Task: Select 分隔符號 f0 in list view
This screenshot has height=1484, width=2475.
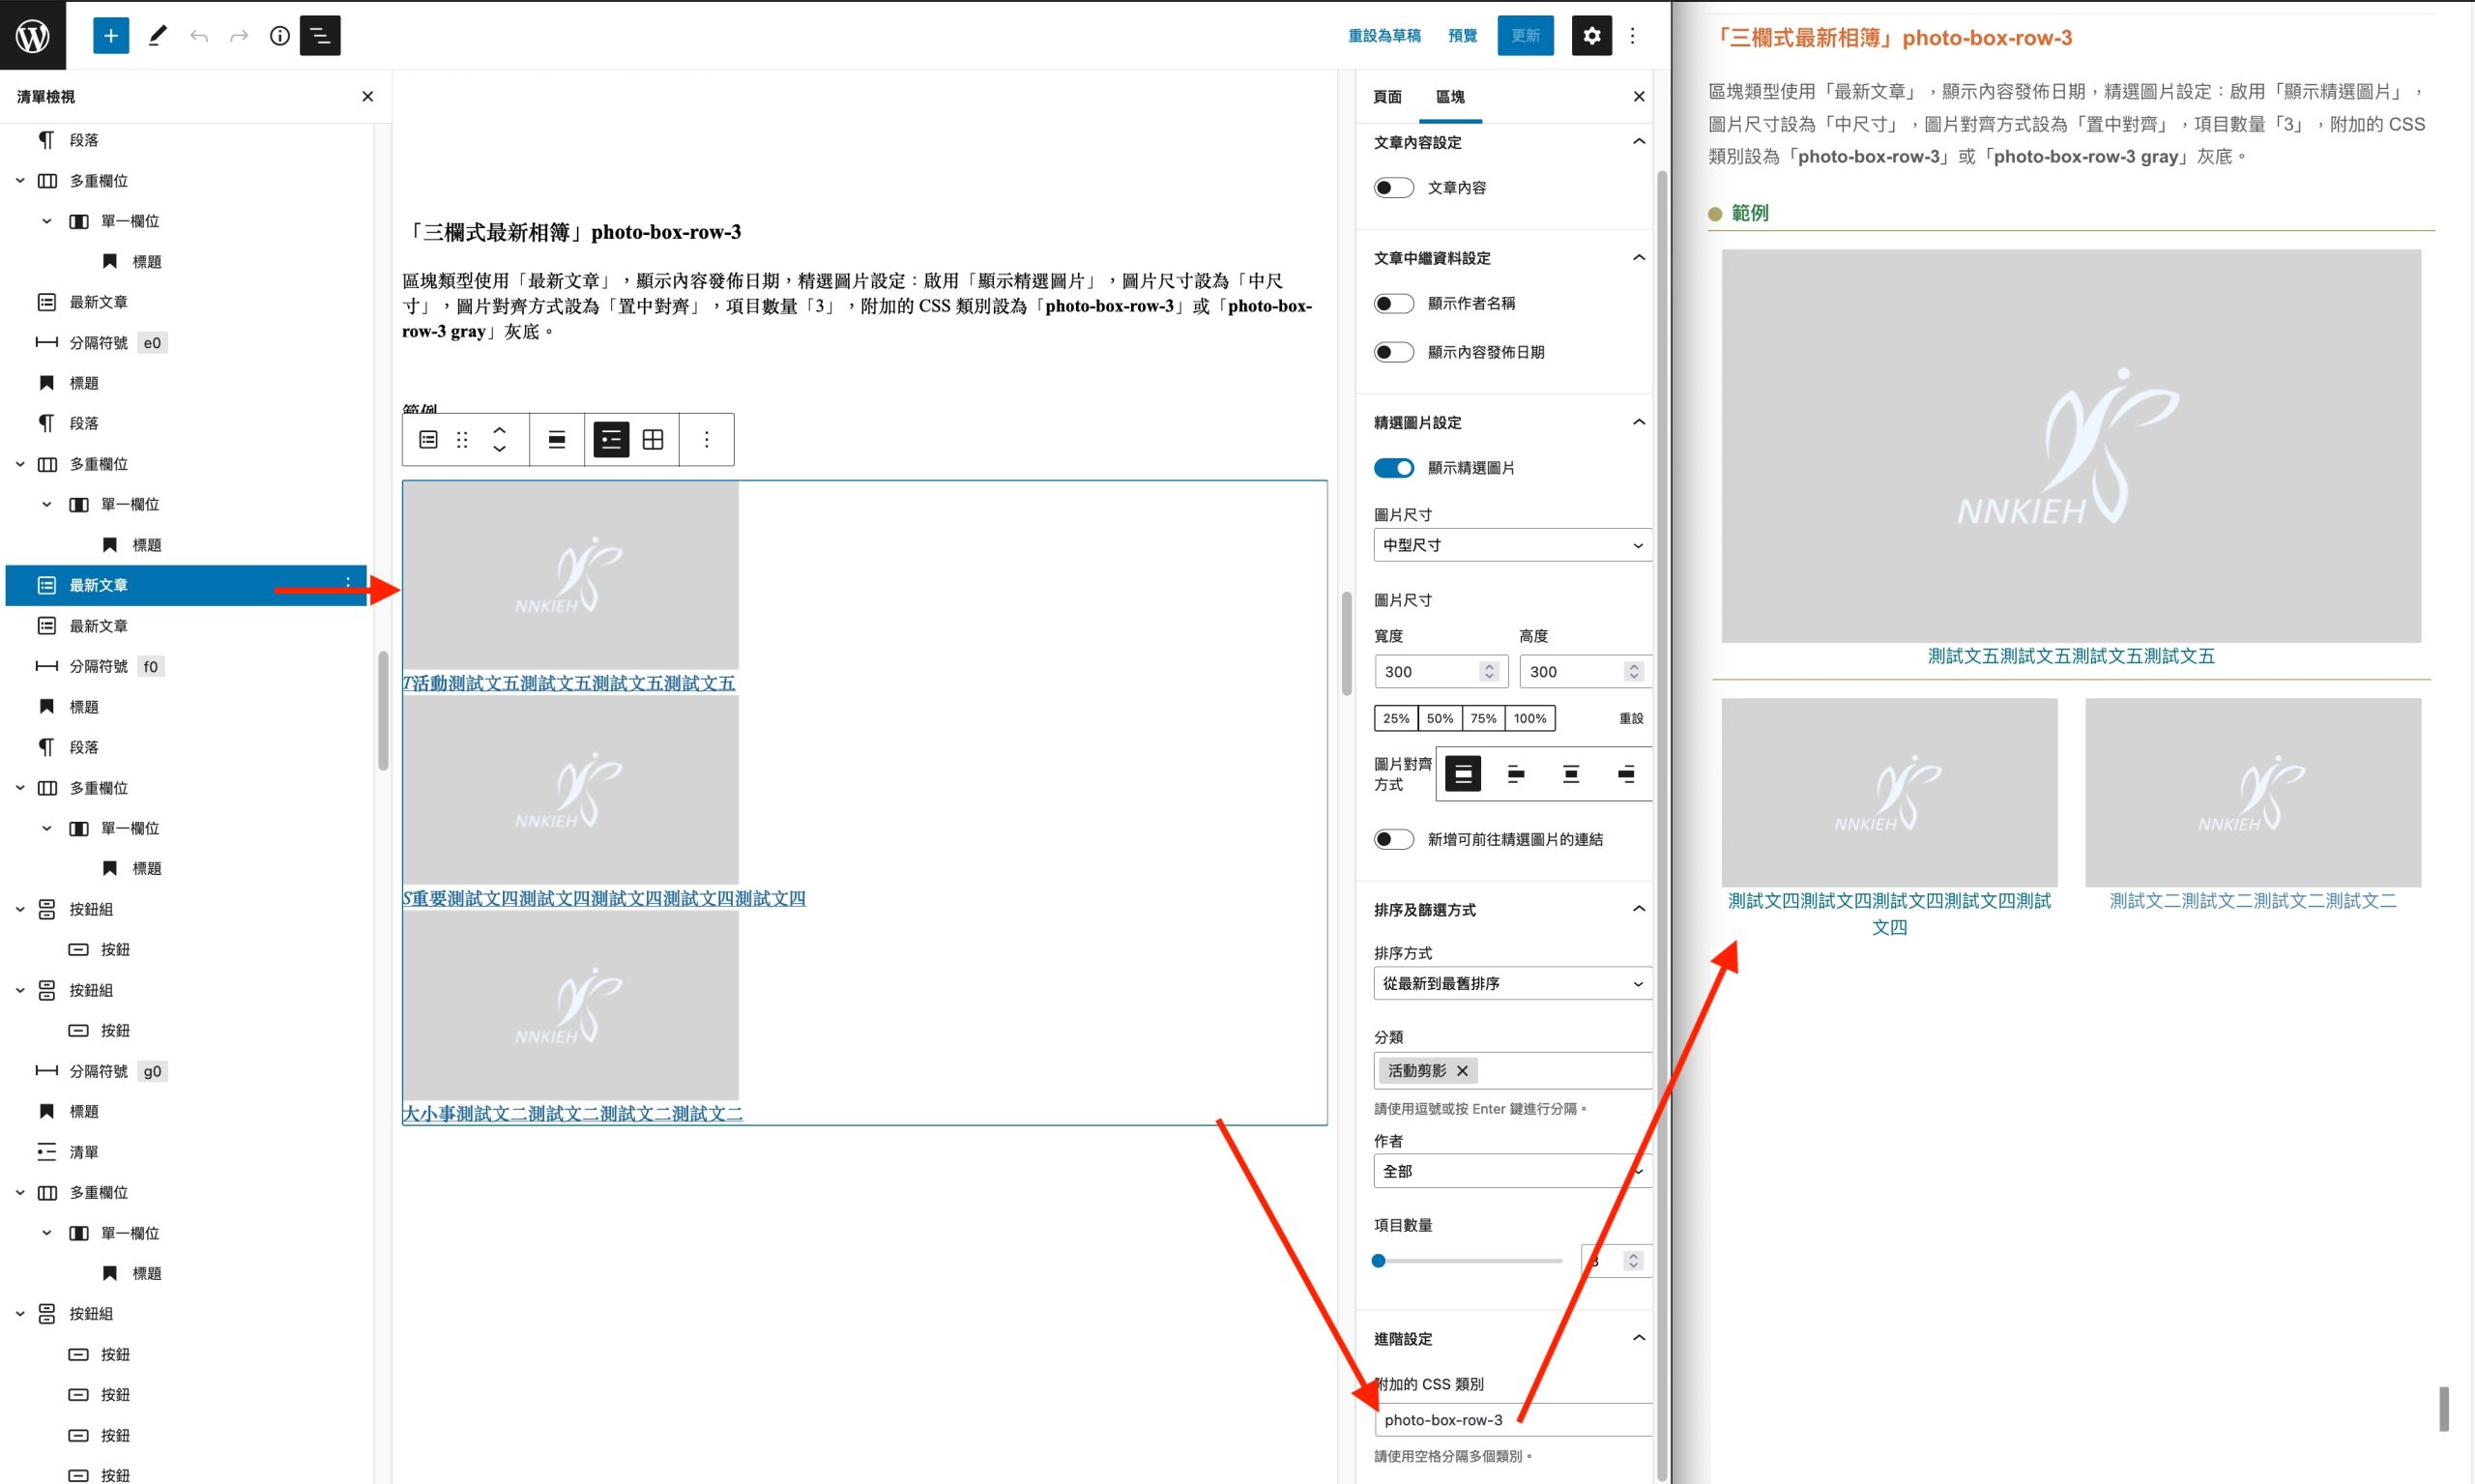Action: tap(187, 666)
